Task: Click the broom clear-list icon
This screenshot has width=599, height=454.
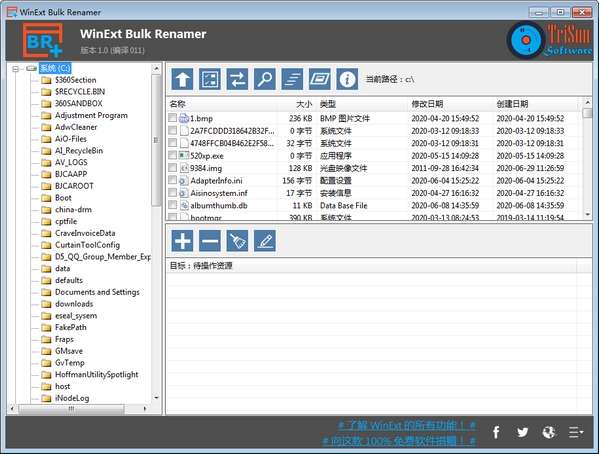Action: 237,241
